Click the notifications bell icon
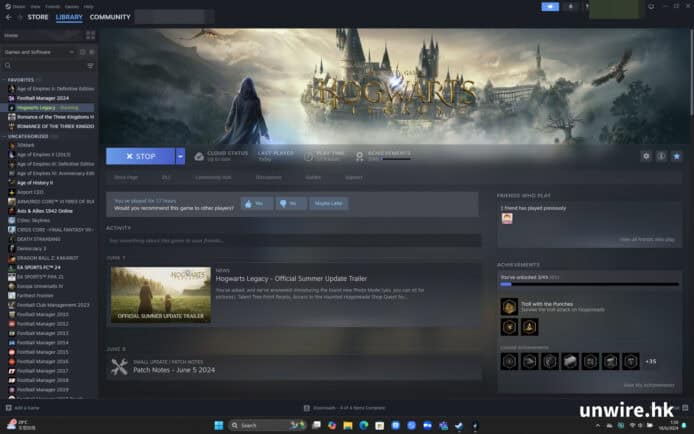Viewport: 694px width, 434px height. [x=571, y=6]
